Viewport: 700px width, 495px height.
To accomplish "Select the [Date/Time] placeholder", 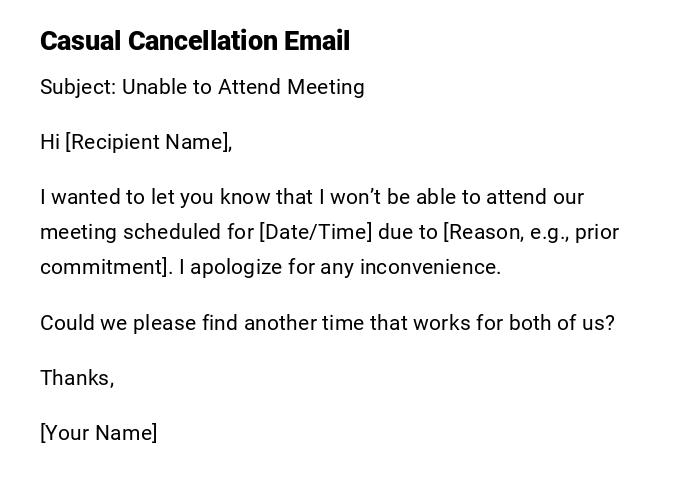I will tap(315, 232).
